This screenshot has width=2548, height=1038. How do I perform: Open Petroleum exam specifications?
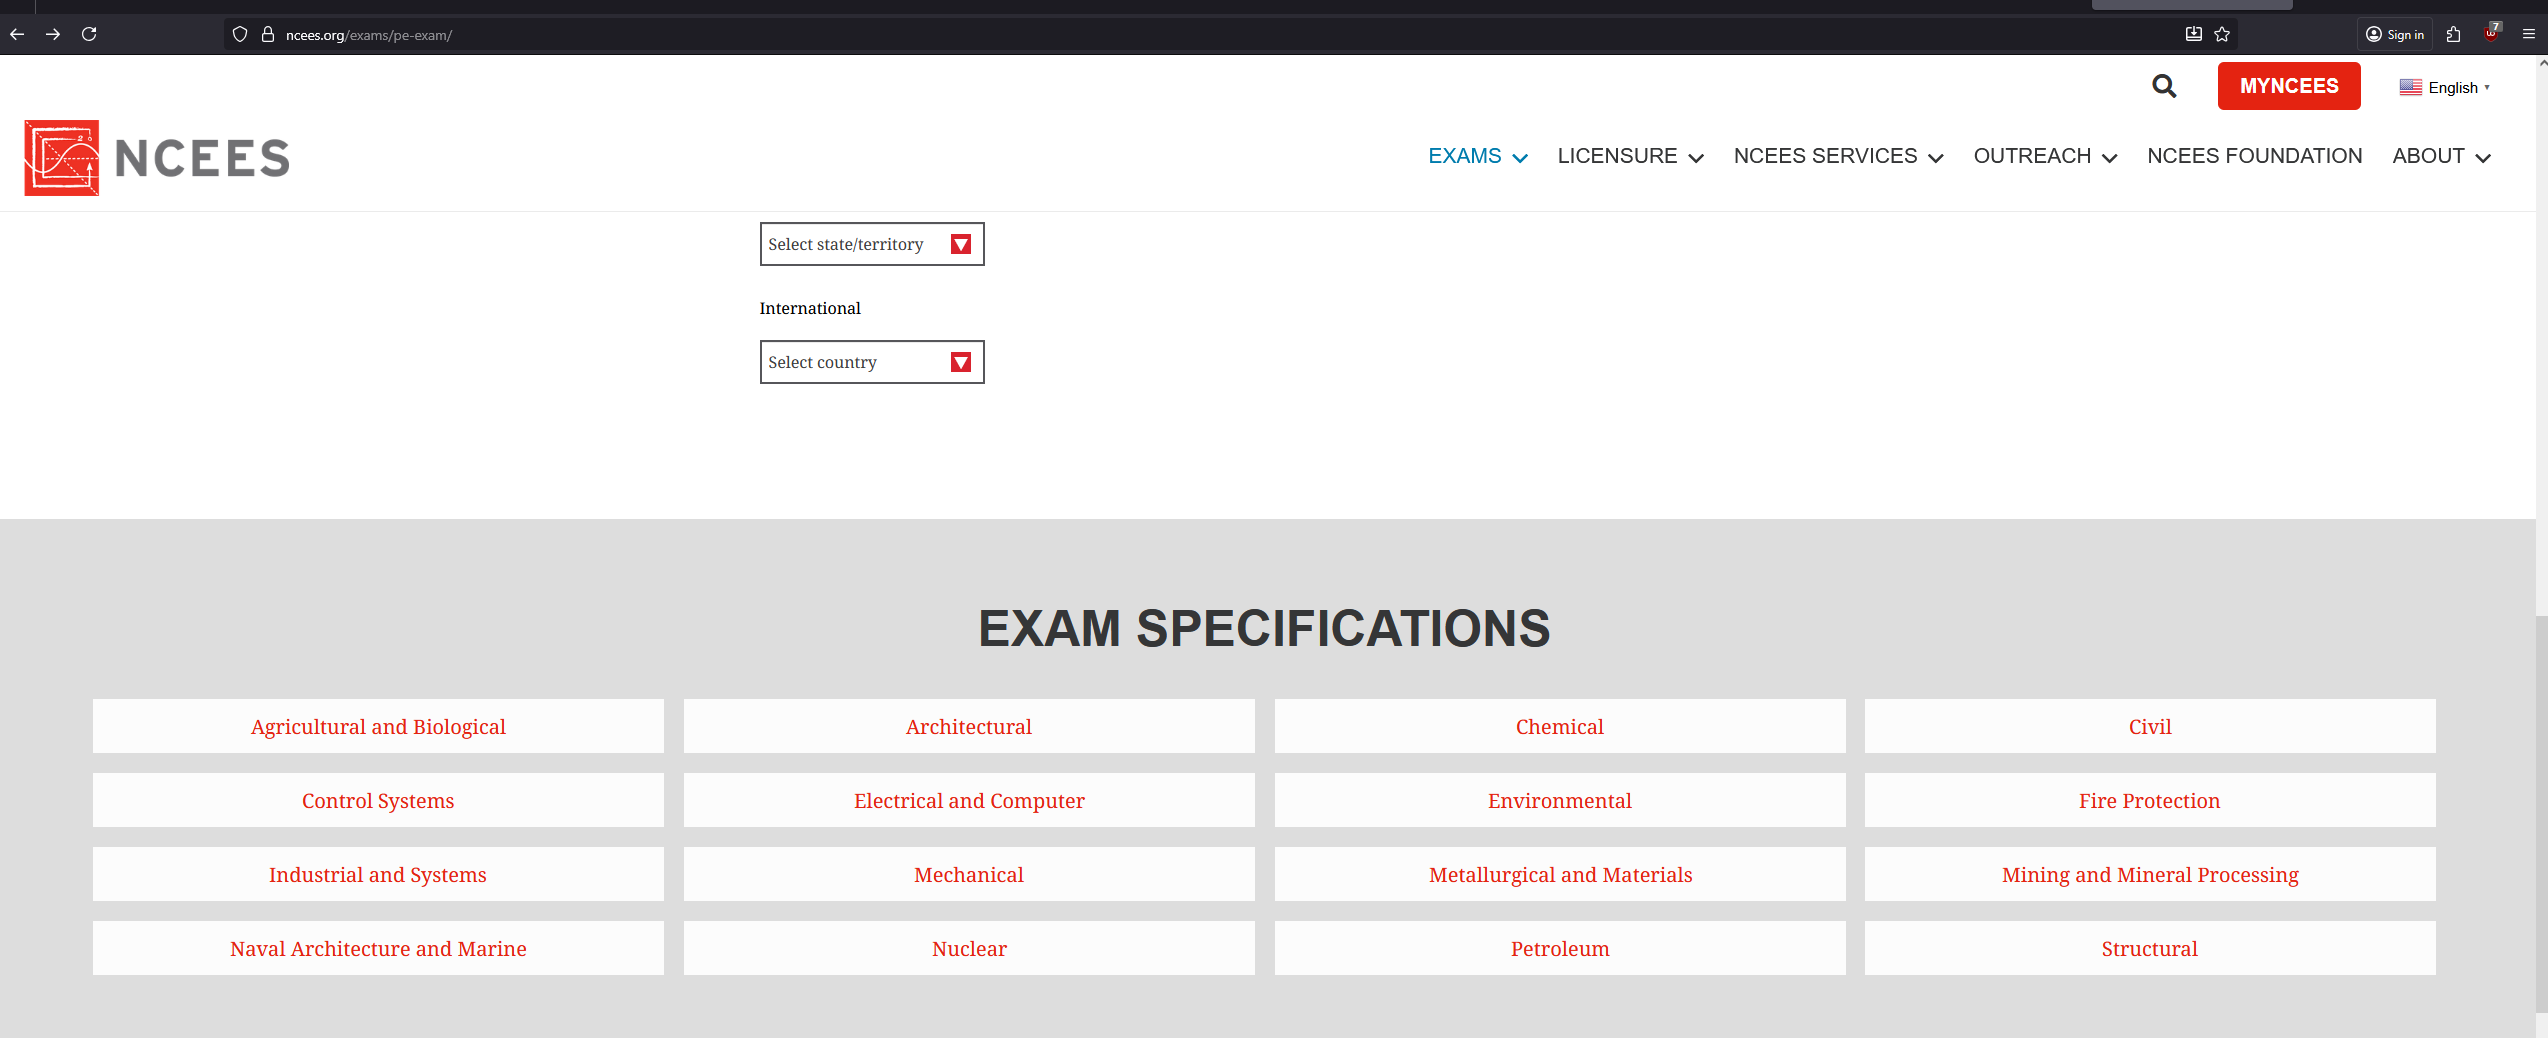(1560, 948)
